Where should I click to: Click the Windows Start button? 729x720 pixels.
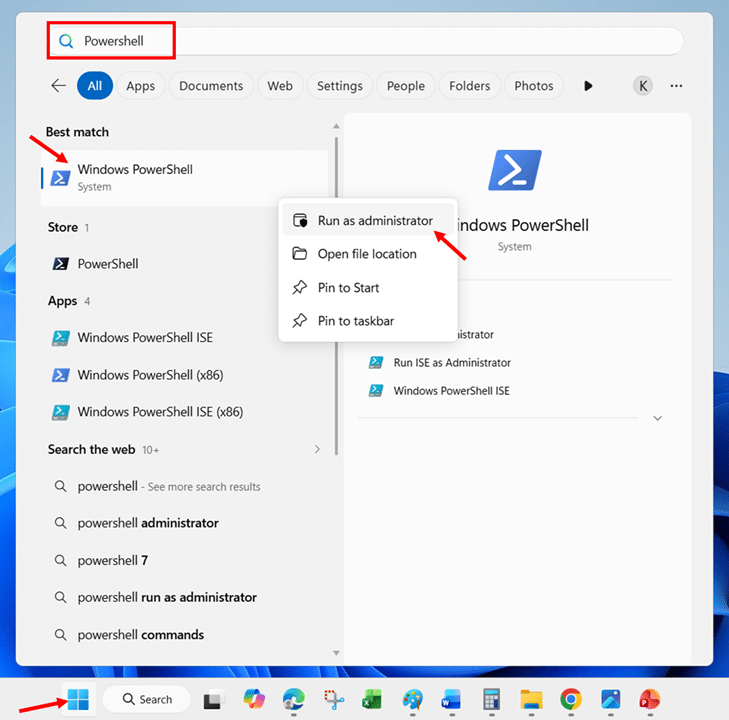click(x=77, y=699)
